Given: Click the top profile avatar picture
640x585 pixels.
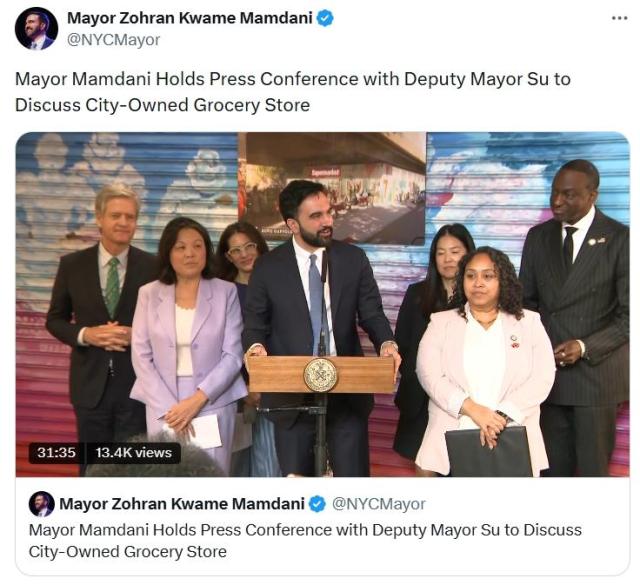Looking at the screenshot, I should tap(36, 29).
